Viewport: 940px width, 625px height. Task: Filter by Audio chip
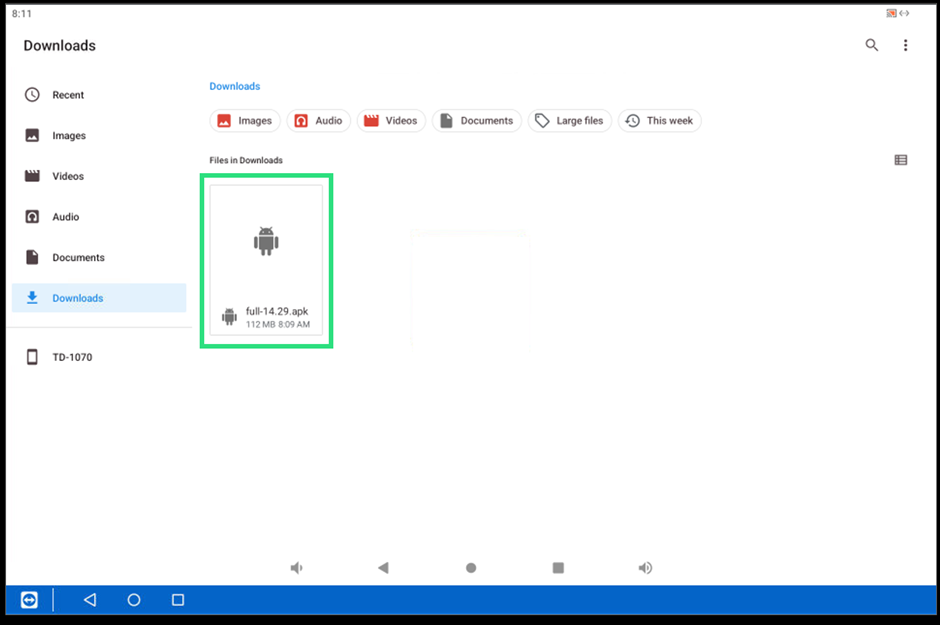tap(318, 120)
